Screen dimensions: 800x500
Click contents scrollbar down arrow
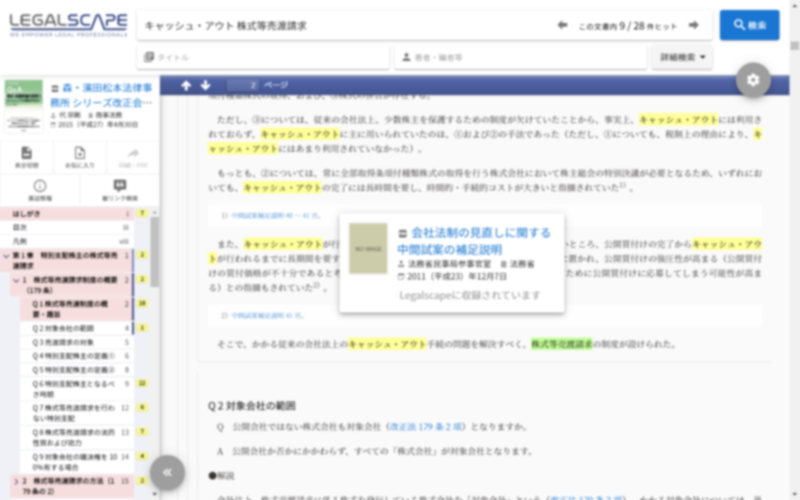(155, 494)
